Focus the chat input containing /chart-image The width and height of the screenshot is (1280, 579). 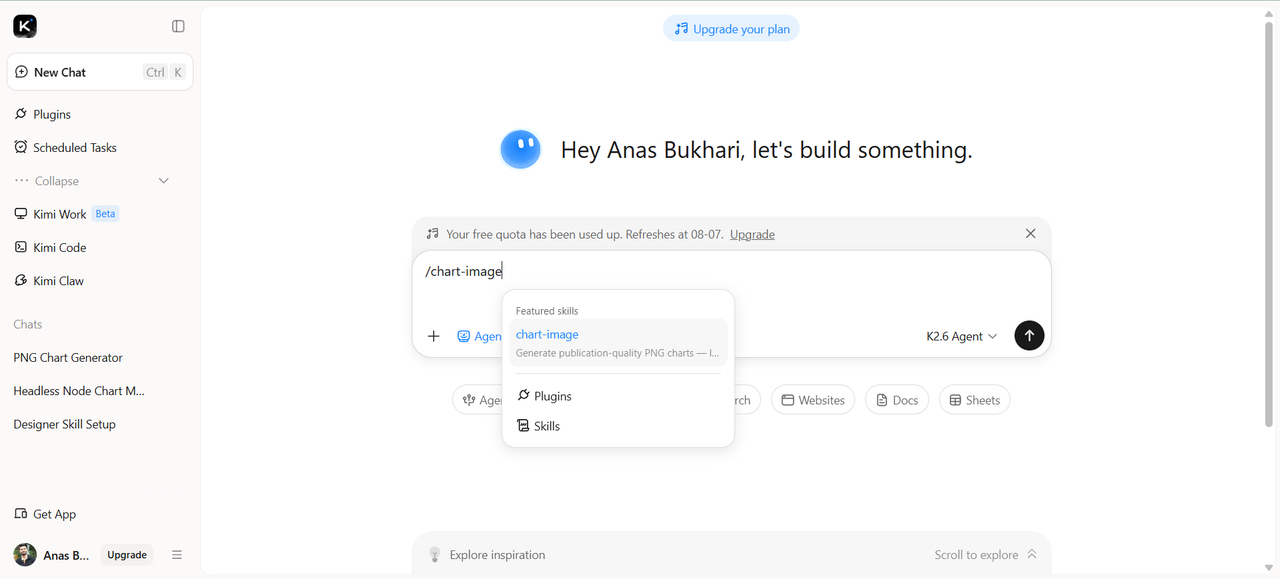[x=731, y=271]
